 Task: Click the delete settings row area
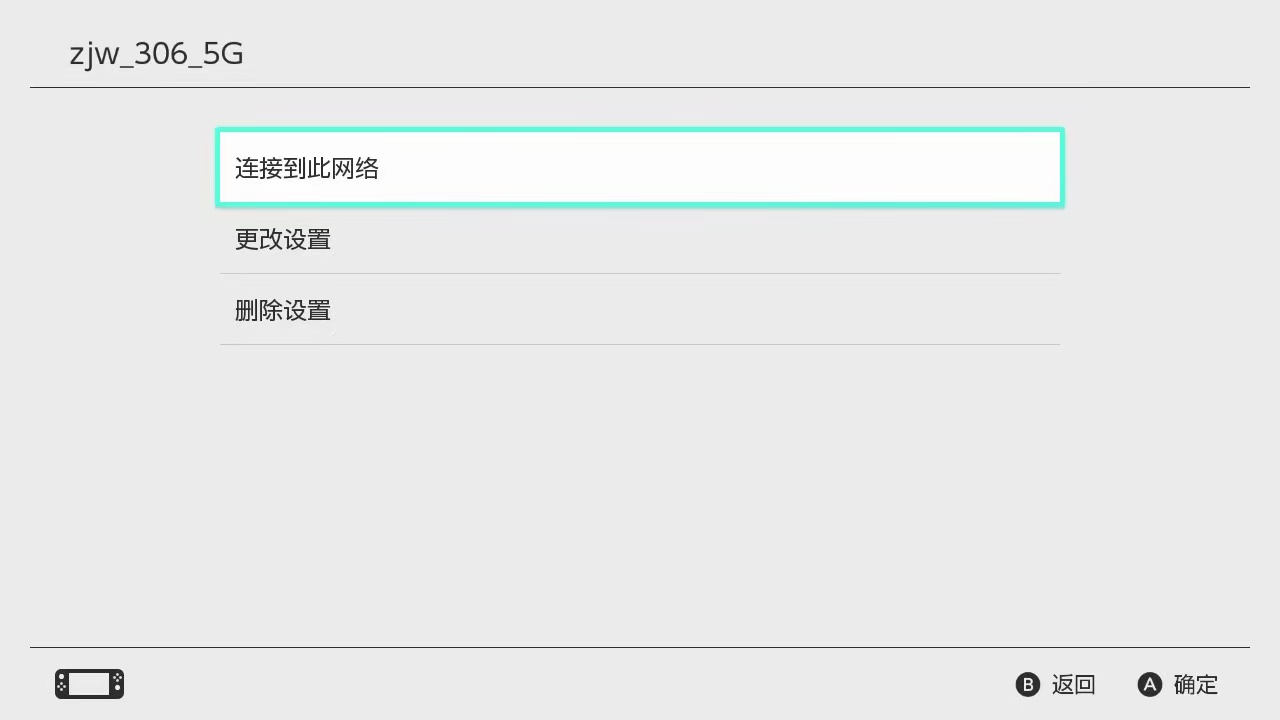coord(640,310)
